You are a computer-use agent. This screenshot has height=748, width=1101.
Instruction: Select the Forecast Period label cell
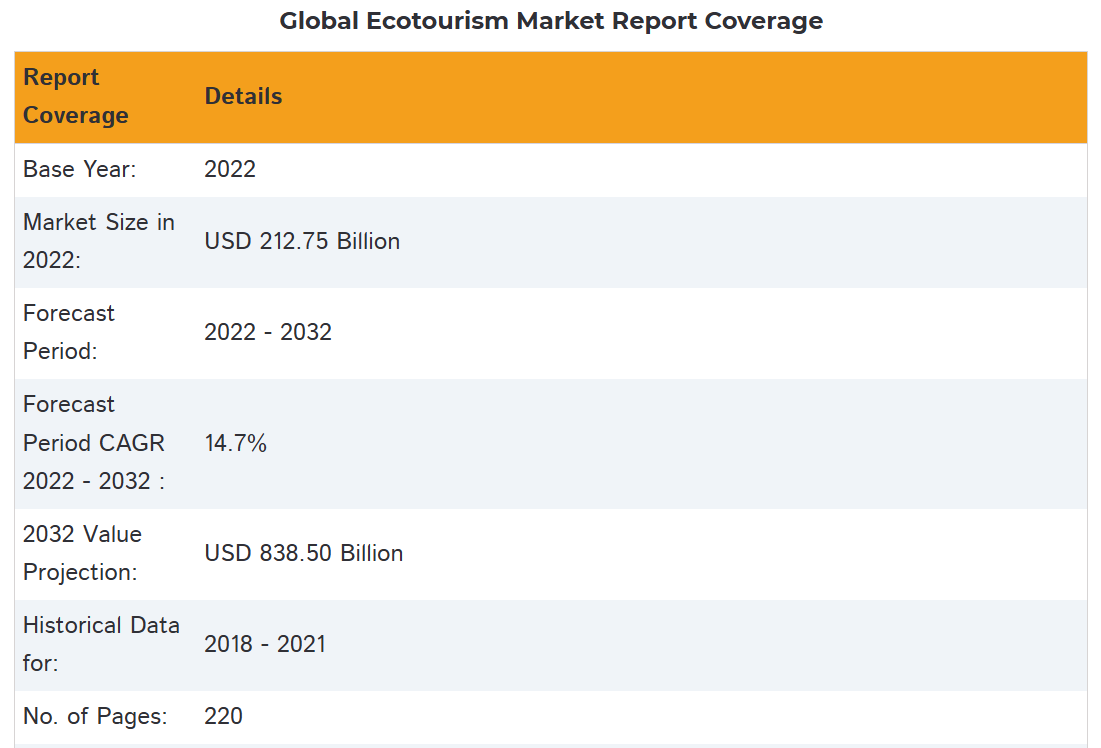tap(69, 332)
